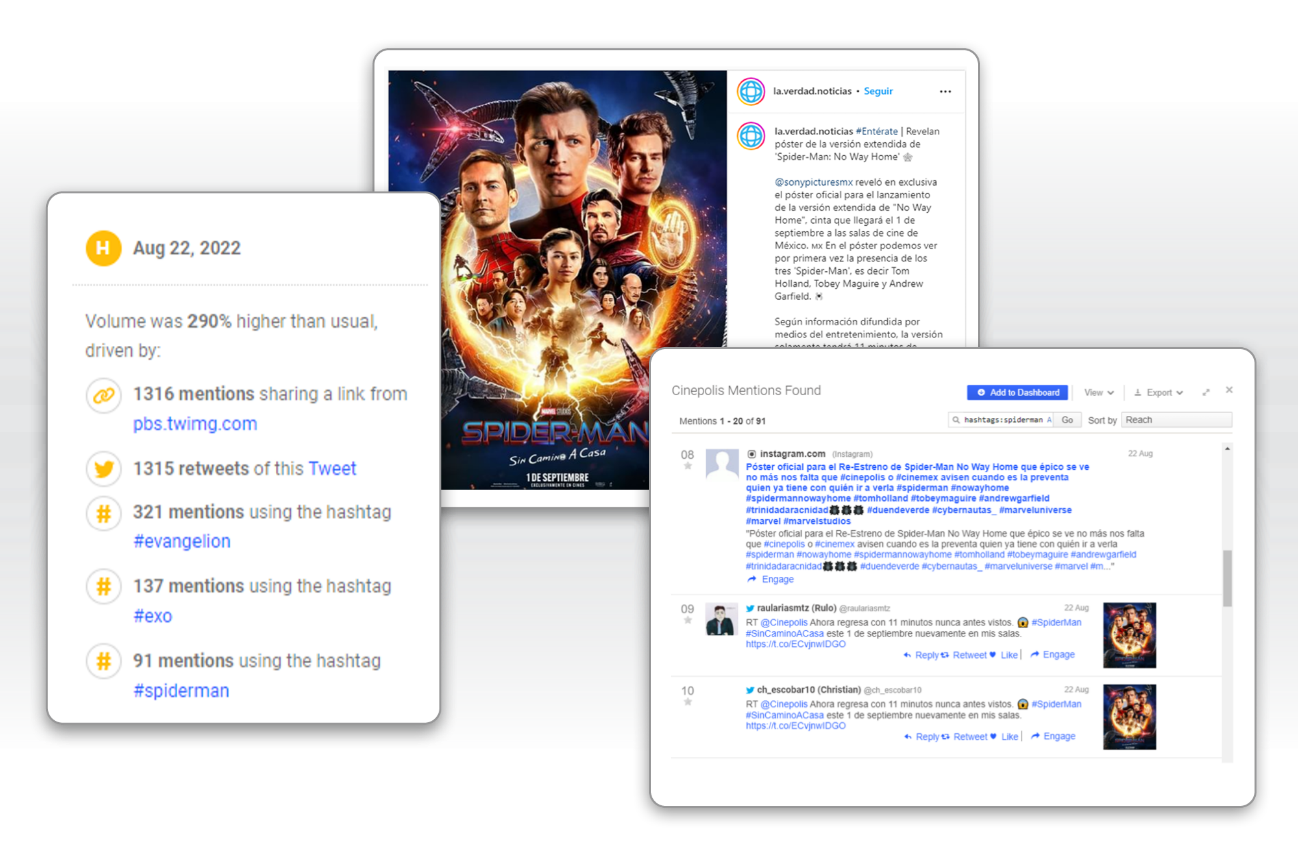Click the Spider-Man poster image in Instagram post
This screenshot has width=1298, height=863.
558,280
